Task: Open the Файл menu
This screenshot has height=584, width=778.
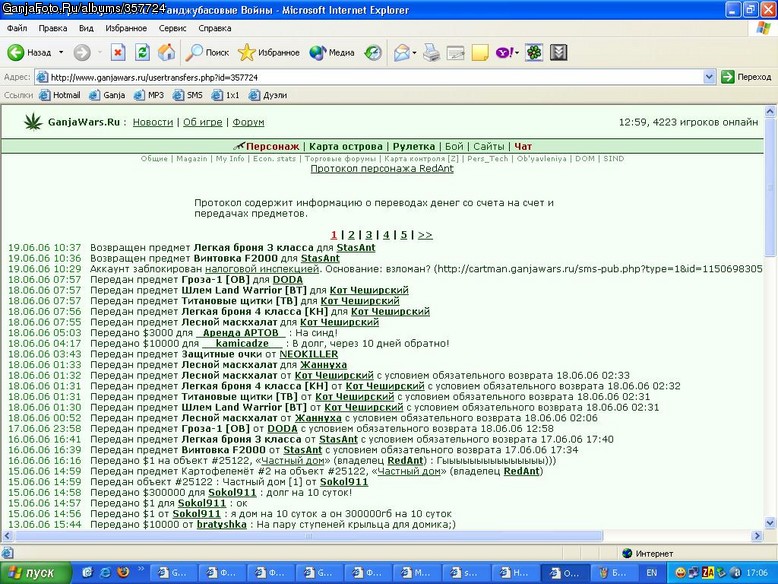Action: click(17, 28)
